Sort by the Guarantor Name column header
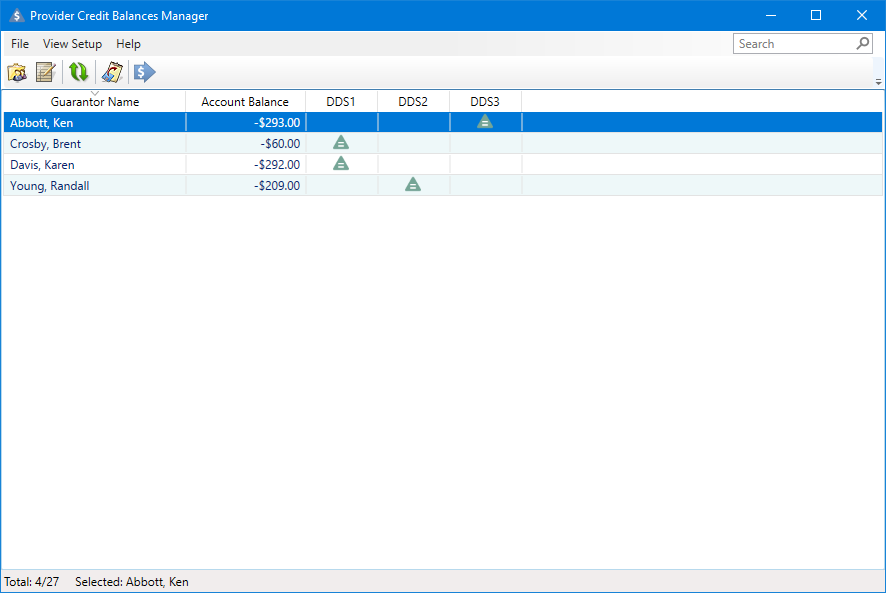The width and height of the screenshot is (886, 593). click(95, 102)
